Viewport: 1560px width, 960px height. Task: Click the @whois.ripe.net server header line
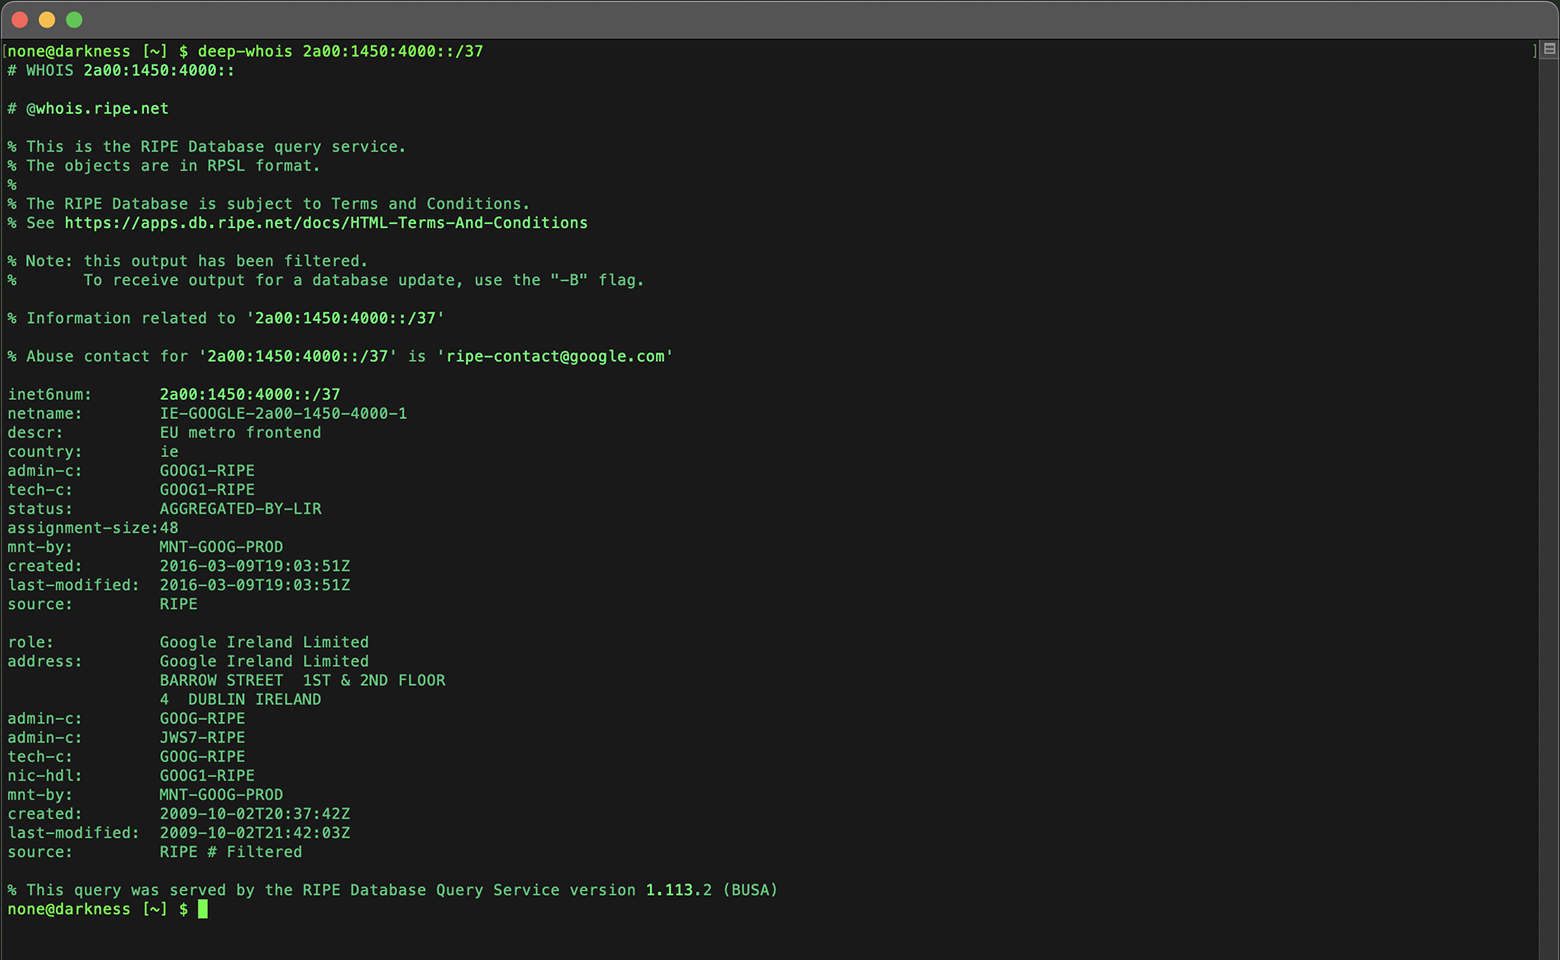[x=99, y=108]
